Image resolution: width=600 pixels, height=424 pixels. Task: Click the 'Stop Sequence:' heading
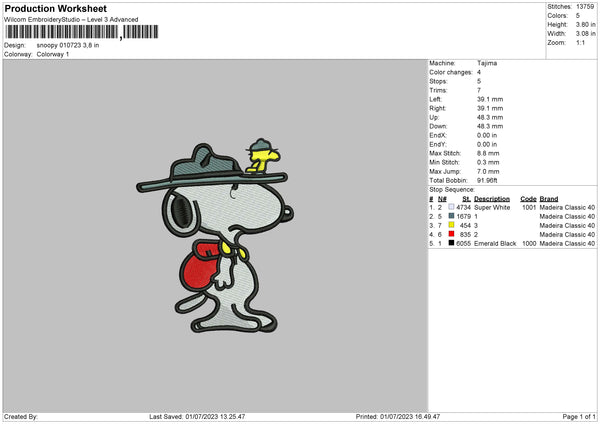pos(452,190)
